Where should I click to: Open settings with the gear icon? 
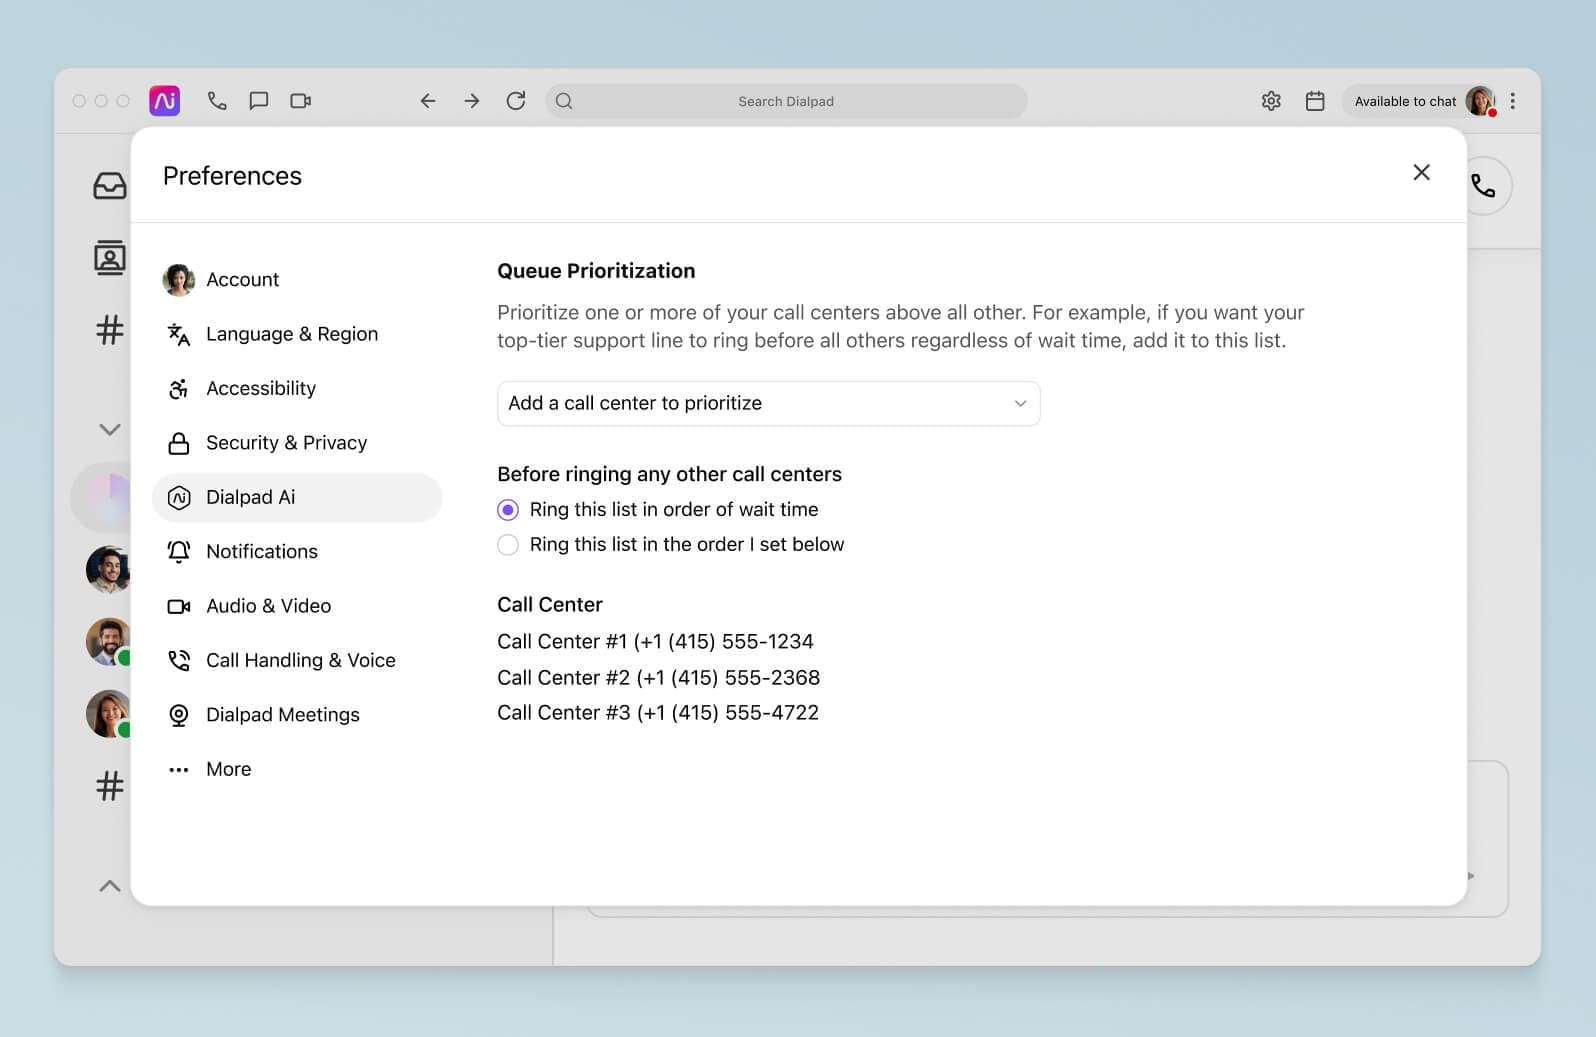tap(1271, 101)
